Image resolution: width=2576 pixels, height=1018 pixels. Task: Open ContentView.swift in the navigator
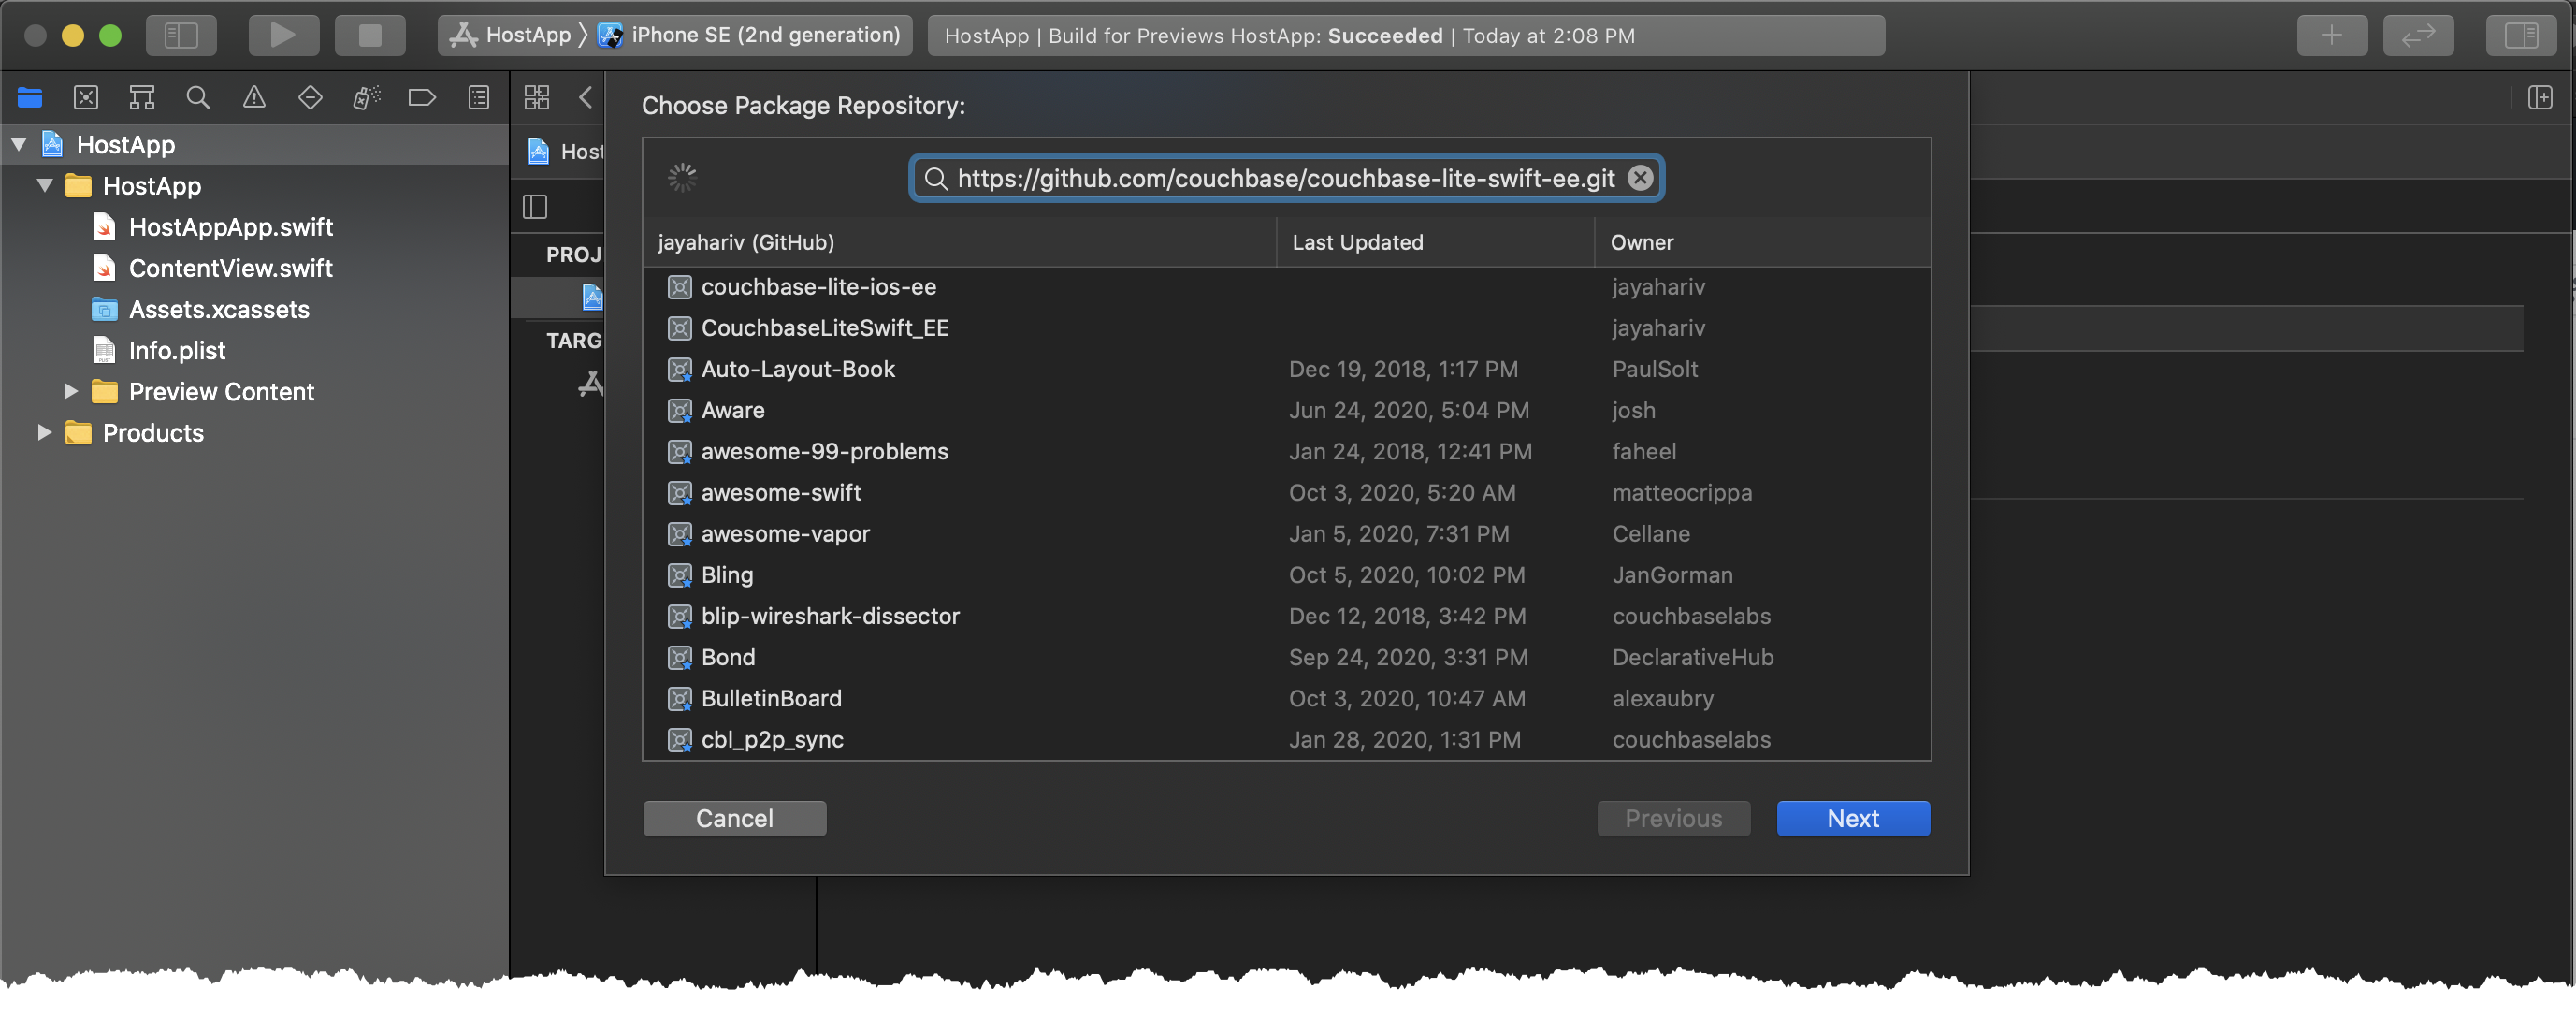click(230, 268)
